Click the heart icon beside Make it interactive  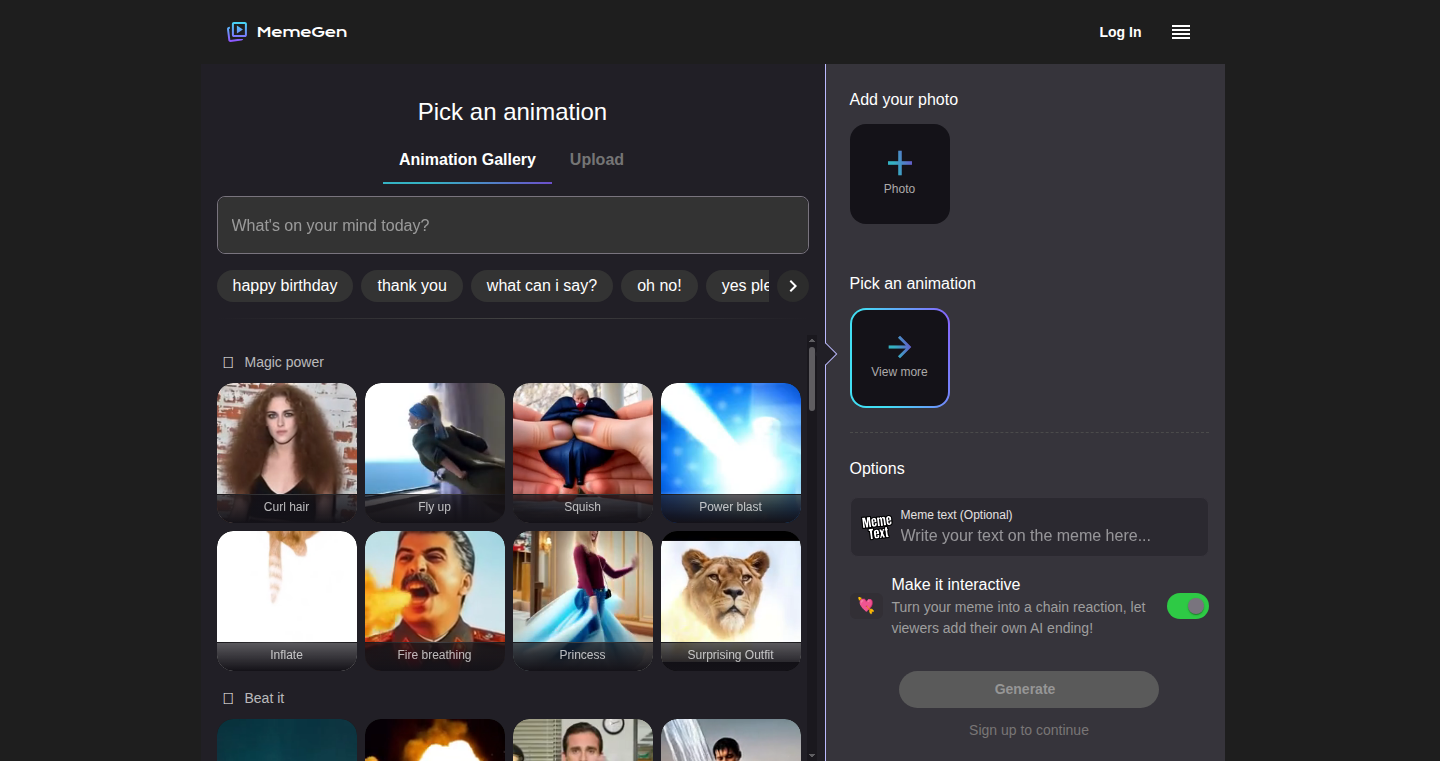[x=866, y=605]
